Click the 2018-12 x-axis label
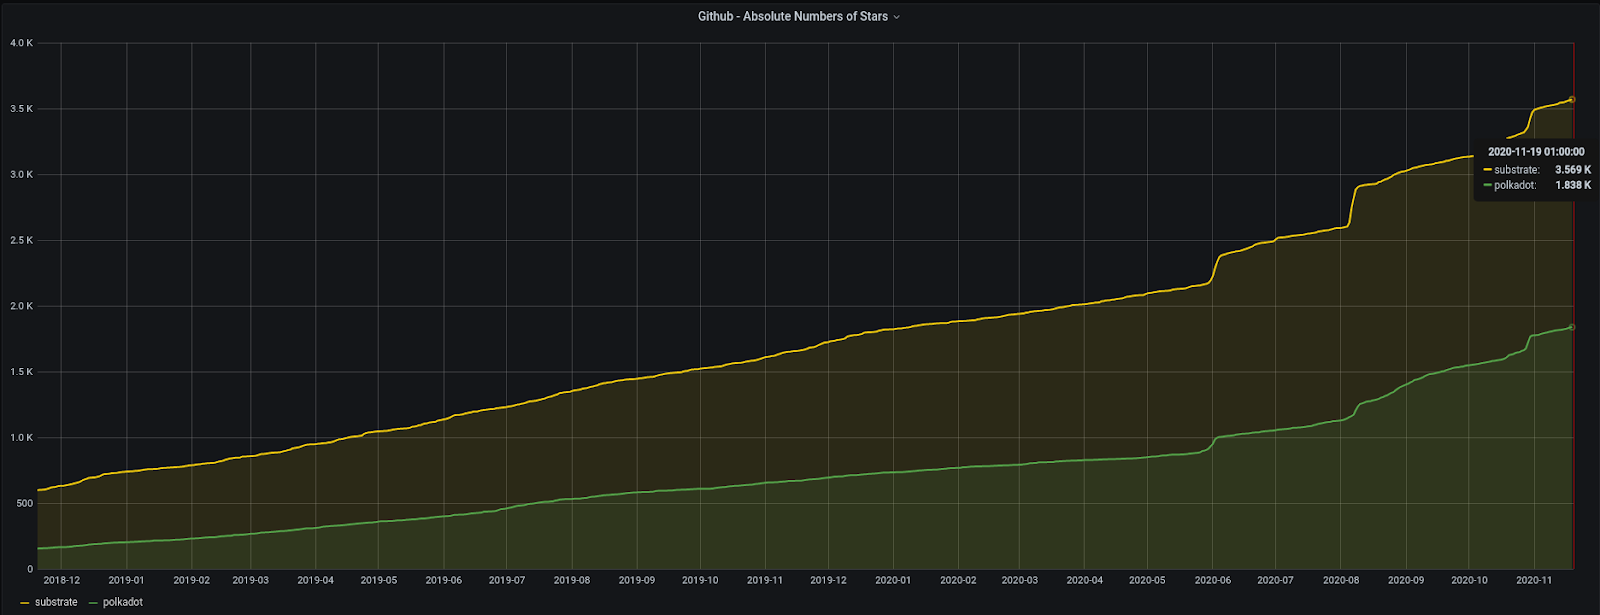This screenshot has height=615, width=1600. [x=61, y=580]
